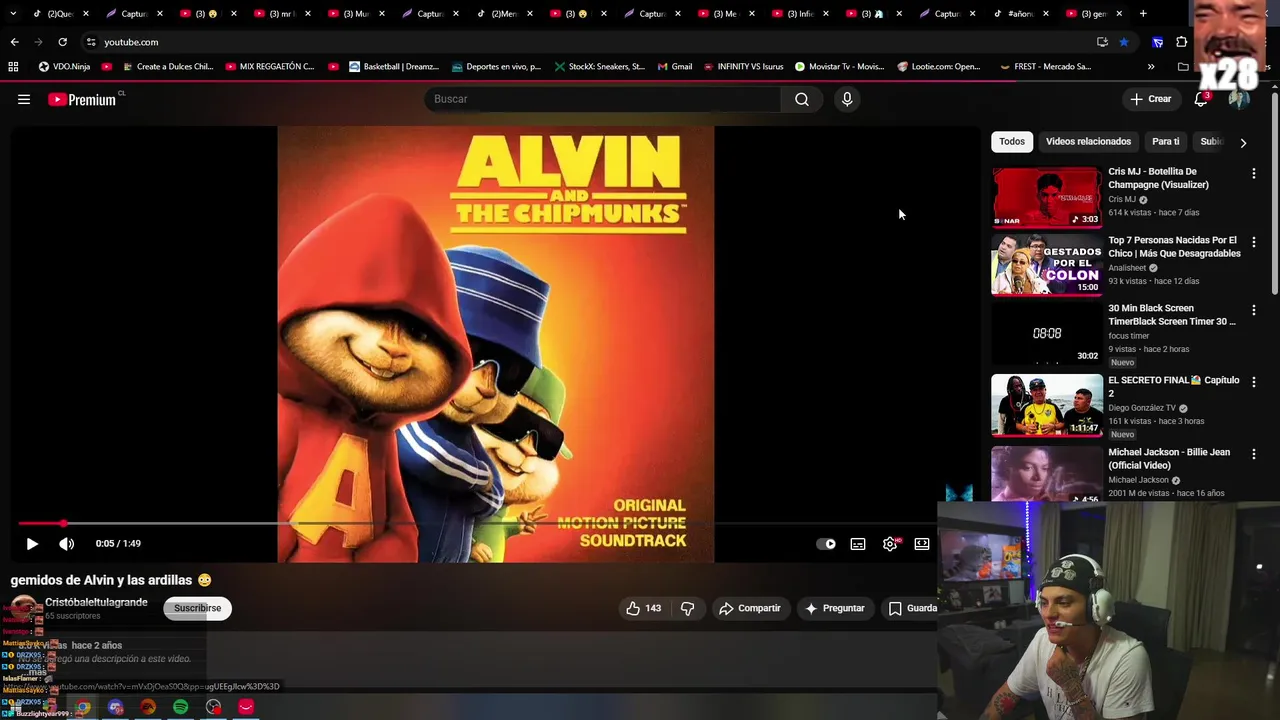Go back in the browser

point(14,42)
